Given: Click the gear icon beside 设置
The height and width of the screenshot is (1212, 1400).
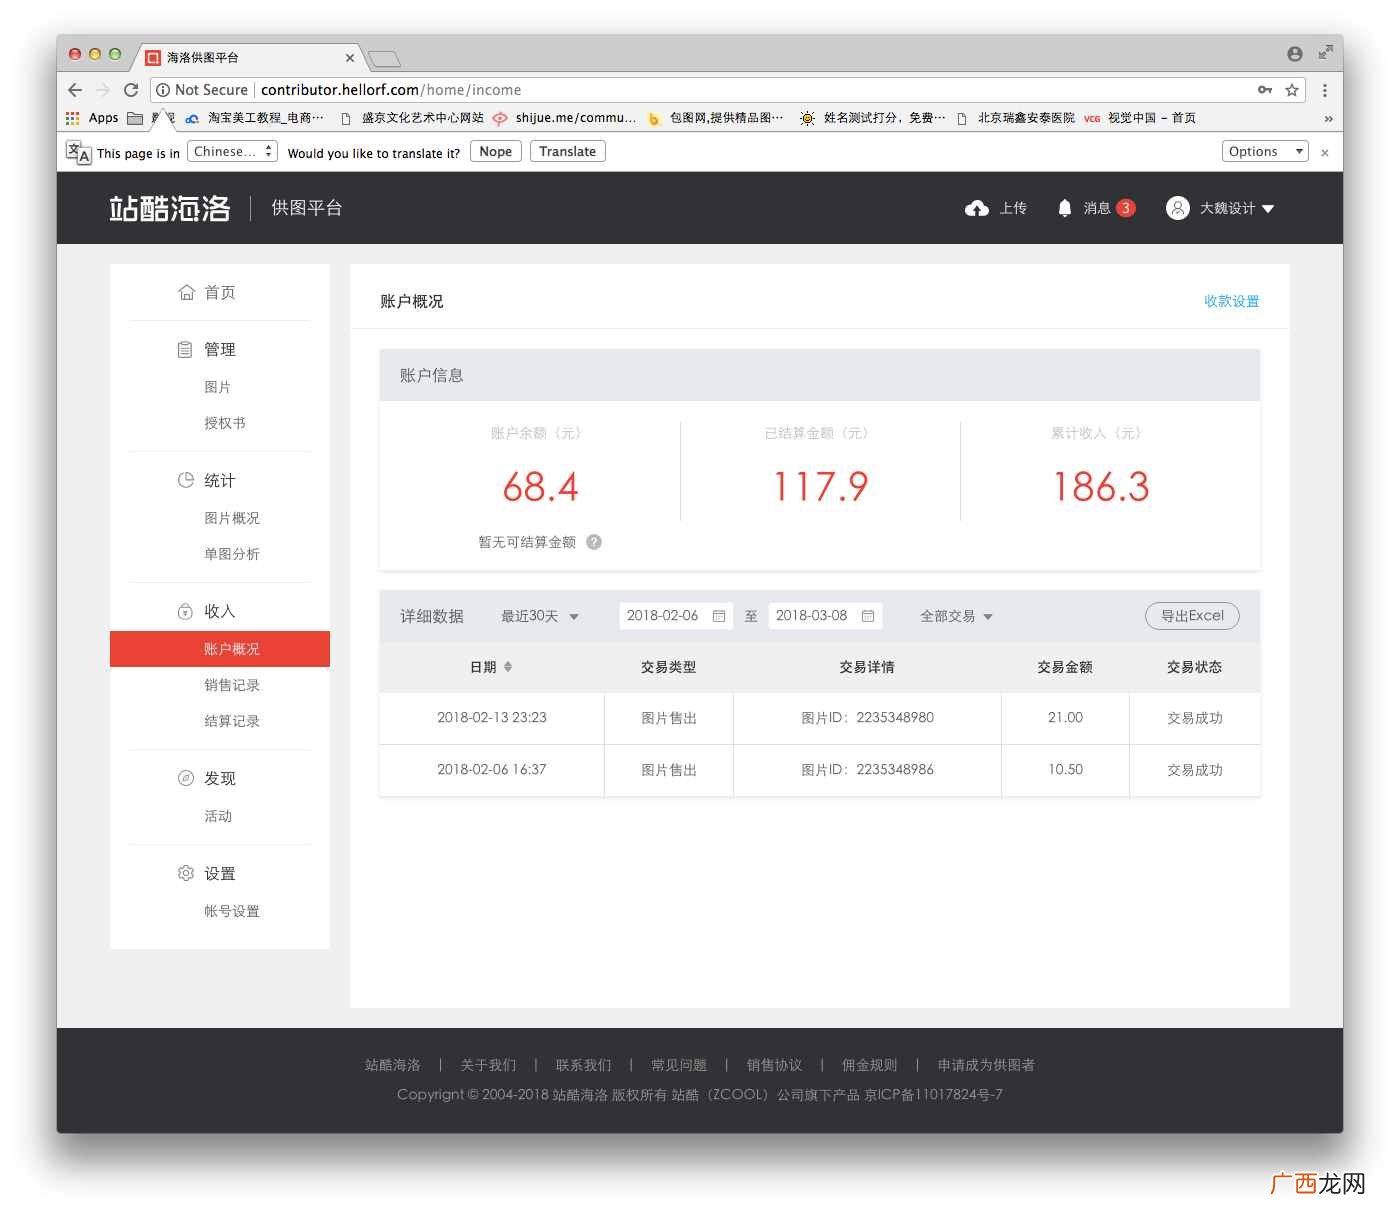Looking at the screenshot, I should click(x=186, y=873).
